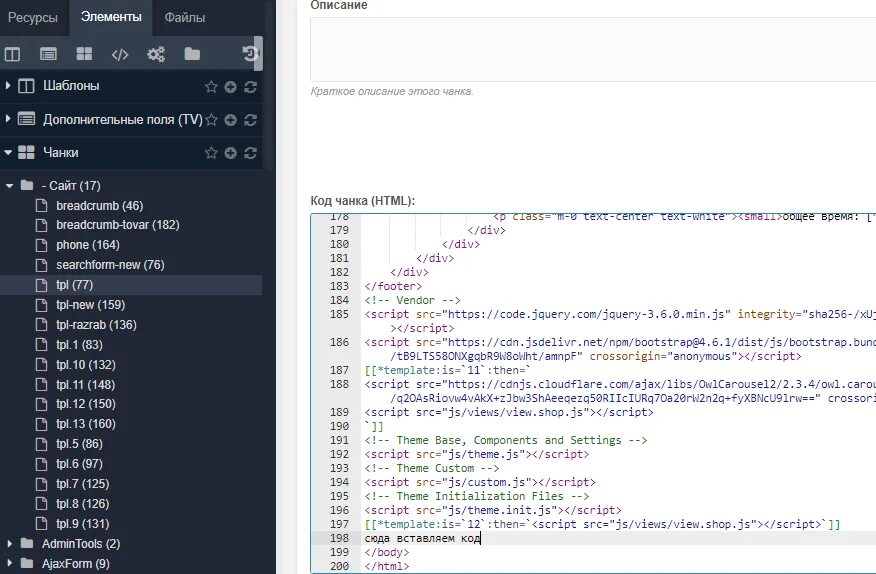Screen dimensions: 876x574
Task: Click the </body> tag on line 199
Action: [387, 552]
